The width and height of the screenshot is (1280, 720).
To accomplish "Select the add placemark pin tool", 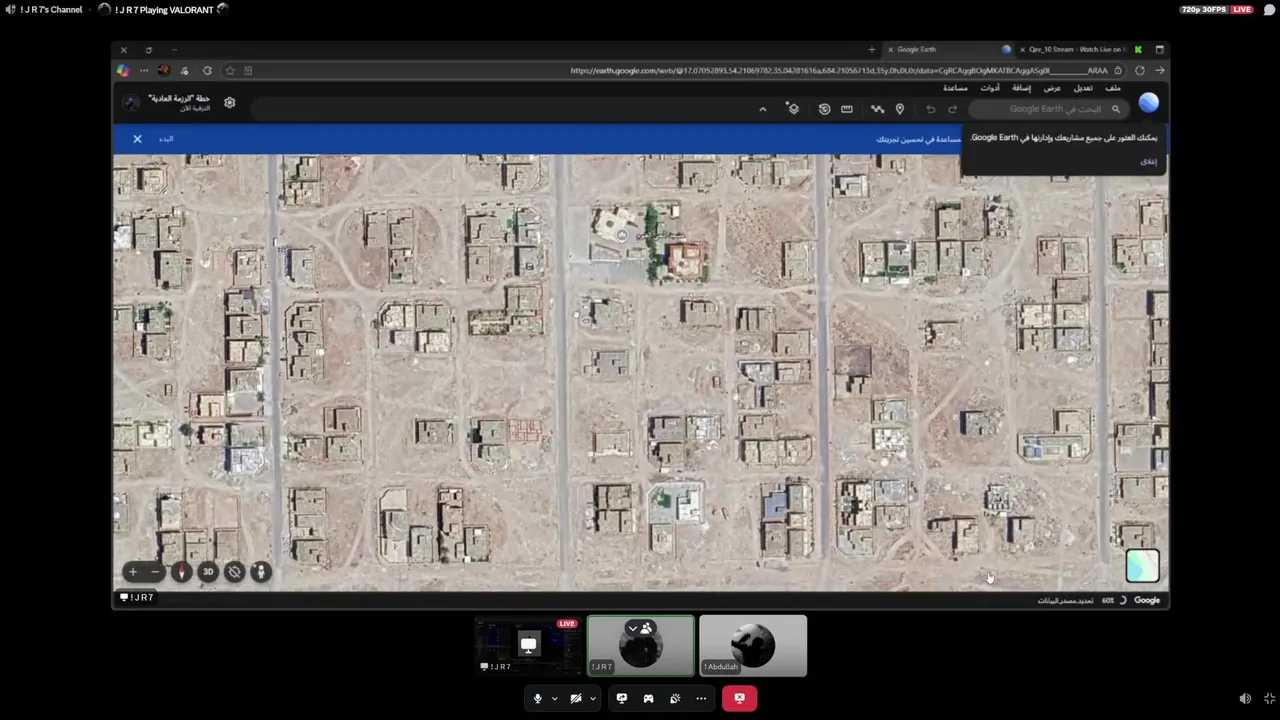I will (899, 109).
